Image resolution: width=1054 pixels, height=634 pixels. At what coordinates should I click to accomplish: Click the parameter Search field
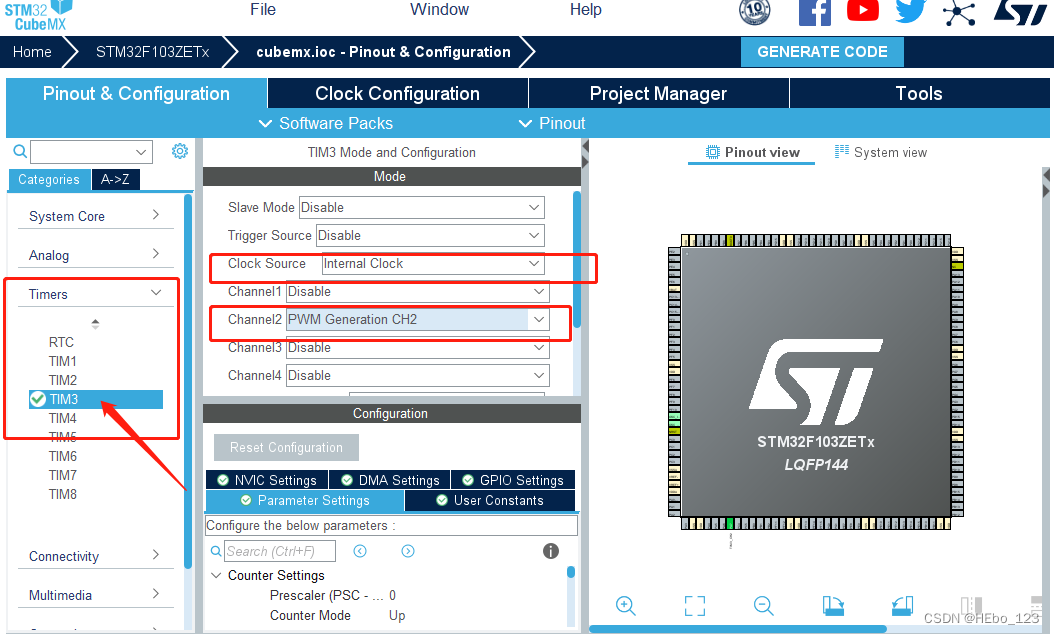[280, 551]
